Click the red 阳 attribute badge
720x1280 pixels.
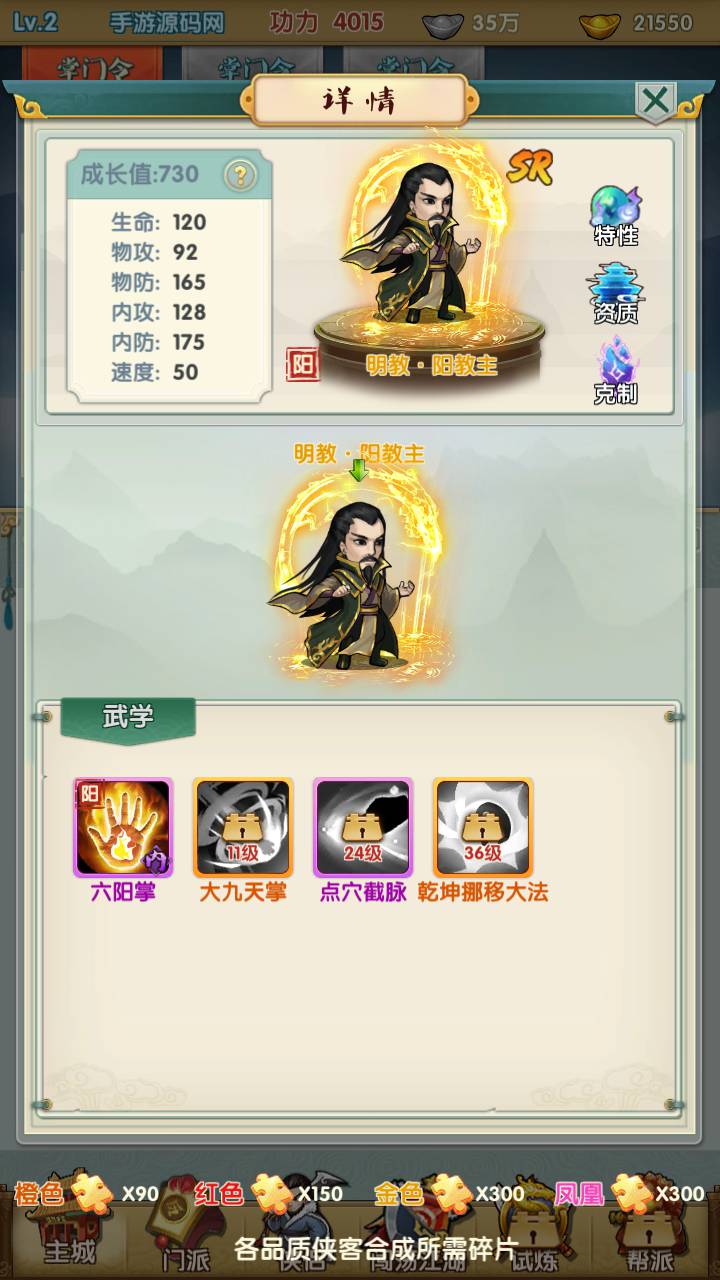(x=302, y=365)
